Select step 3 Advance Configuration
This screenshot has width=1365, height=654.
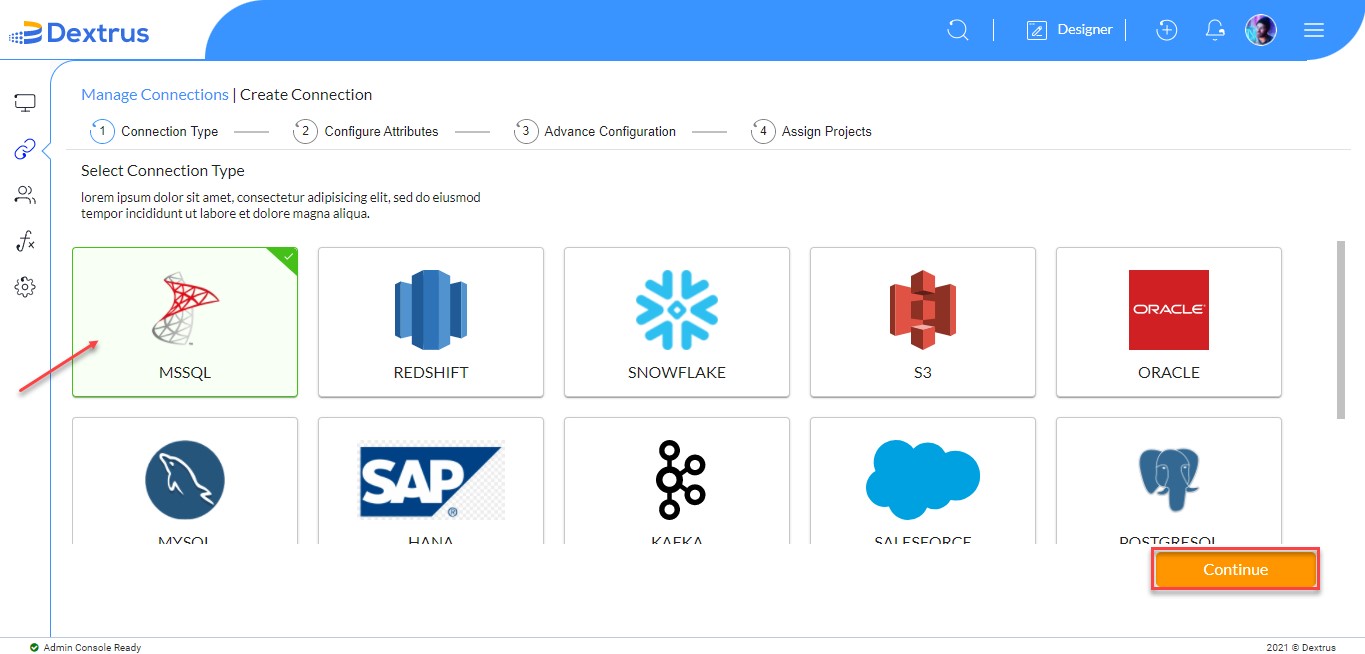tap(595, 131)
